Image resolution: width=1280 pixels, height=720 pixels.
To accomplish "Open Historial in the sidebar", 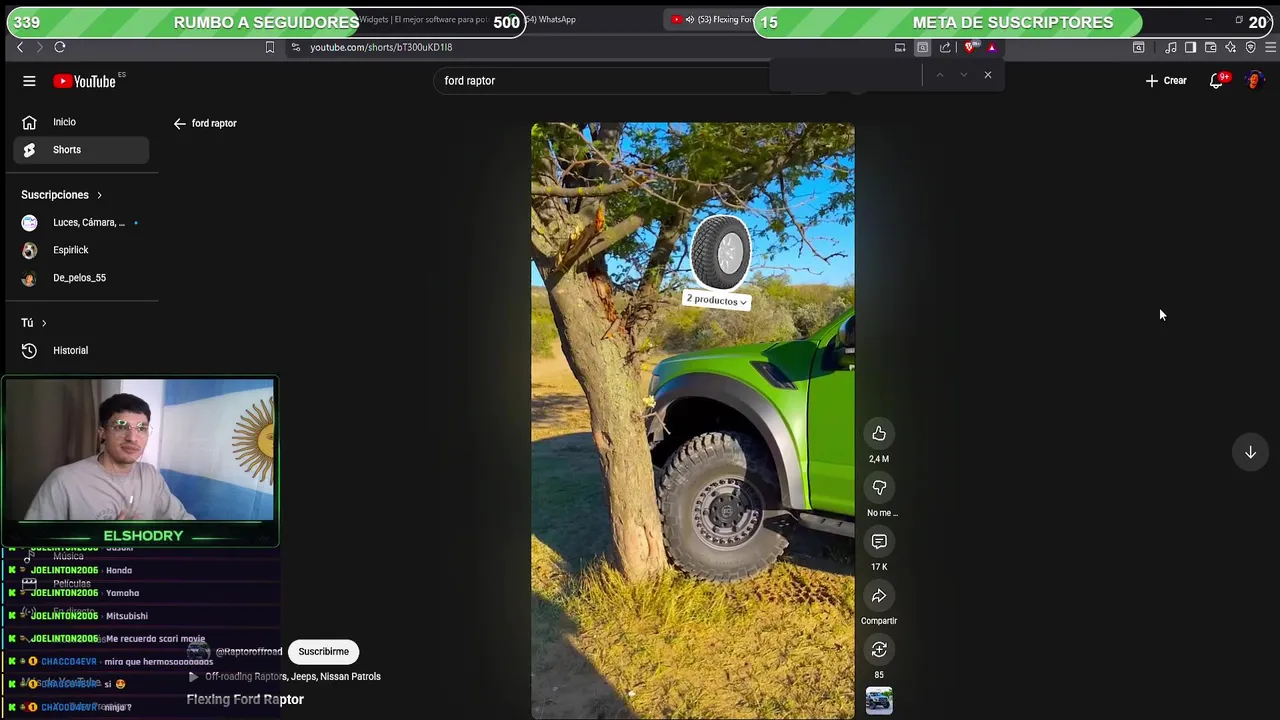I will (81, 351).
